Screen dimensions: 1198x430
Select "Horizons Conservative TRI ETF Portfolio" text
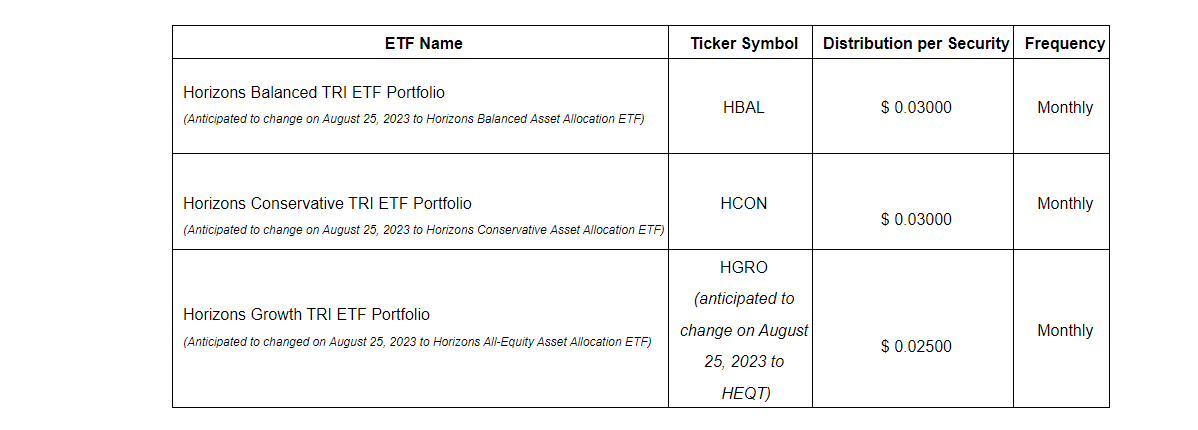(327, 203)
